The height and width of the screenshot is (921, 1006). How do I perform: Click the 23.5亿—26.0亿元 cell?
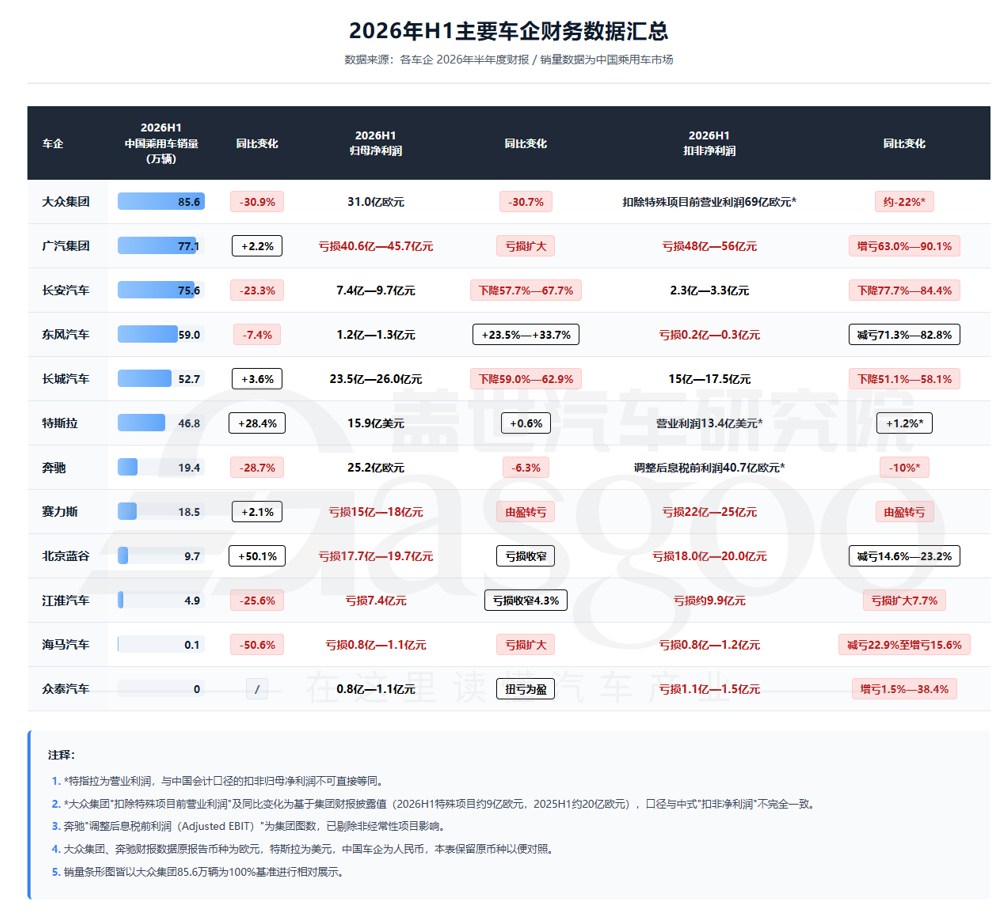pos(375,378)
